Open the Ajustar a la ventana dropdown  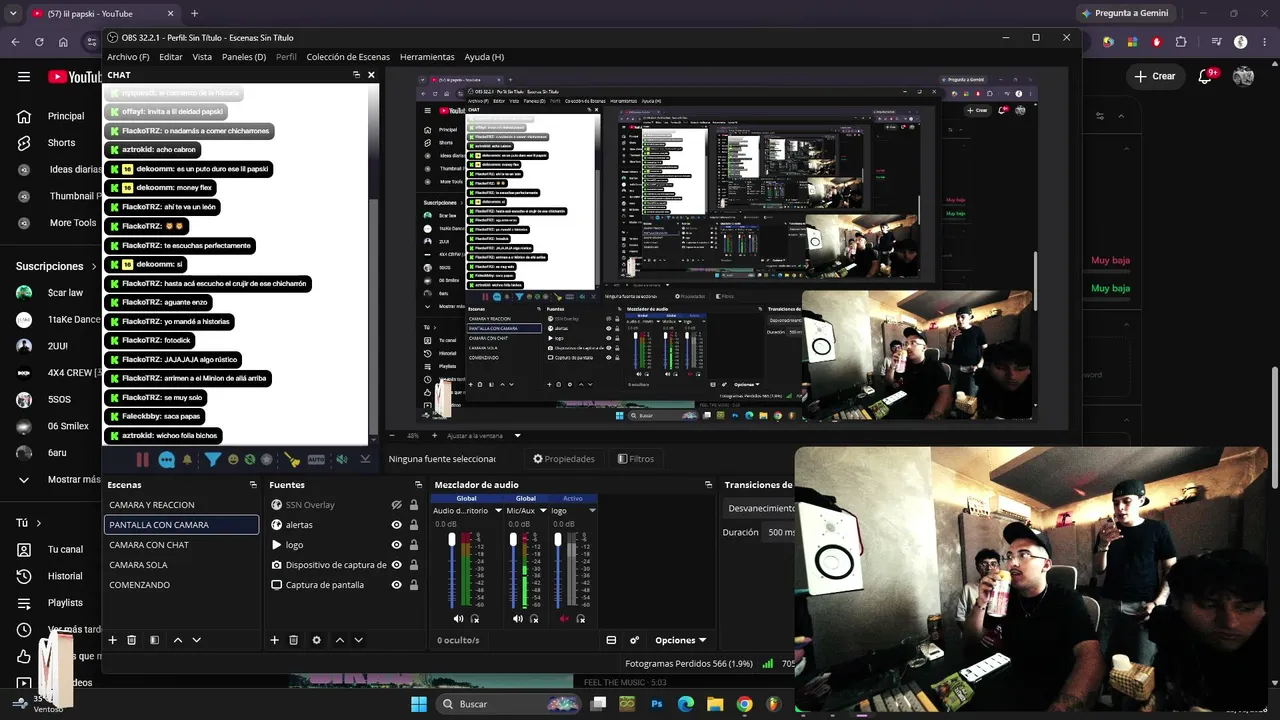tap(484, 436)
